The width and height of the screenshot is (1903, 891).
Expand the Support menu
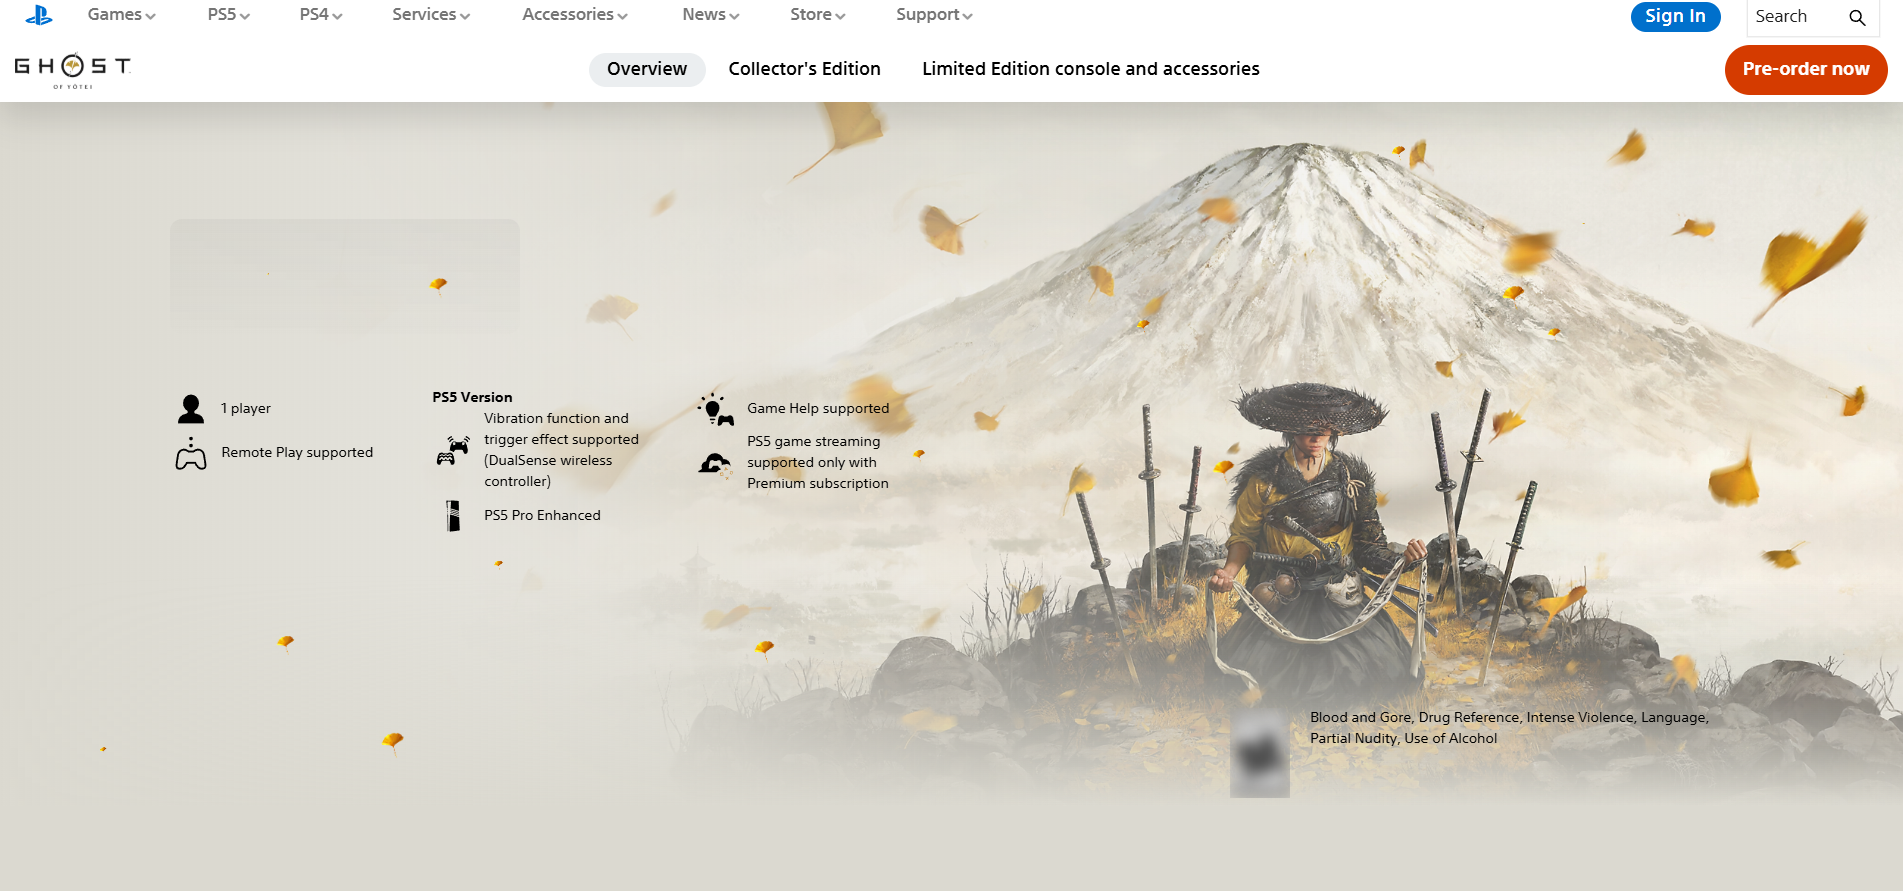934,15
